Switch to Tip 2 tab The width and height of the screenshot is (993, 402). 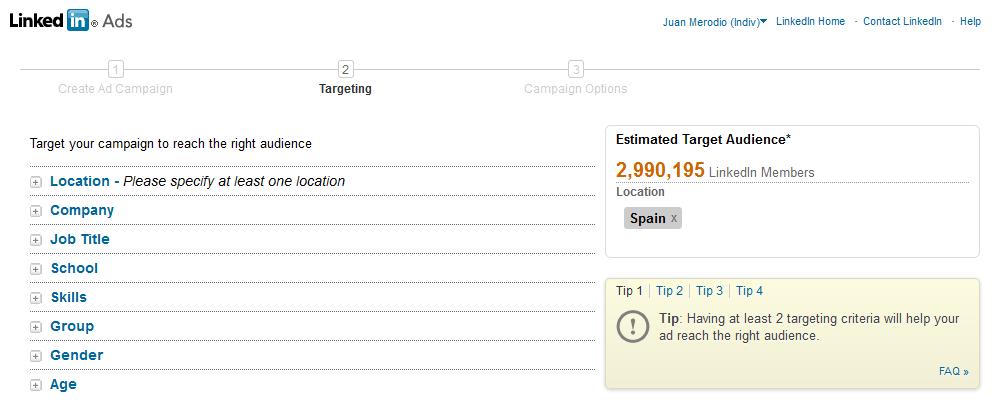point(669,291)
